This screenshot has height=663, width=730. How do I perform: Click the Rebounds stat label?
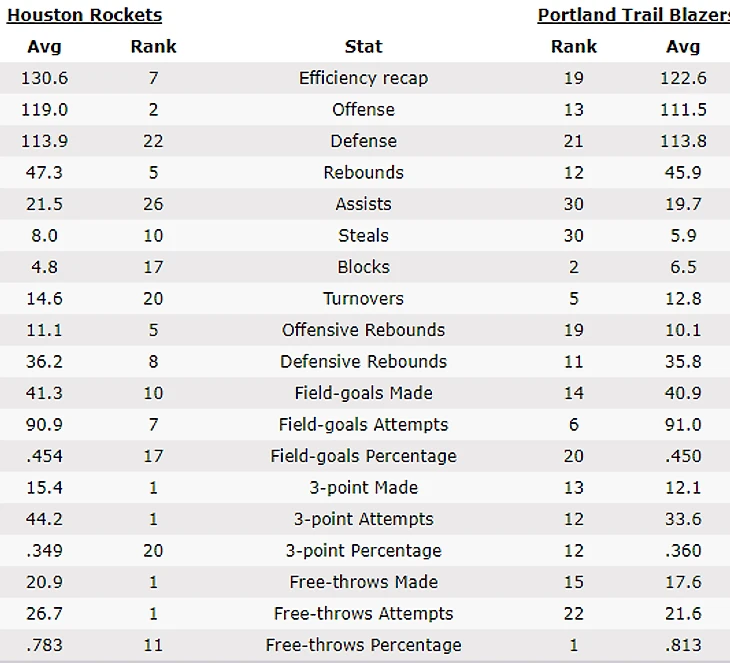[x=363, y=173]
